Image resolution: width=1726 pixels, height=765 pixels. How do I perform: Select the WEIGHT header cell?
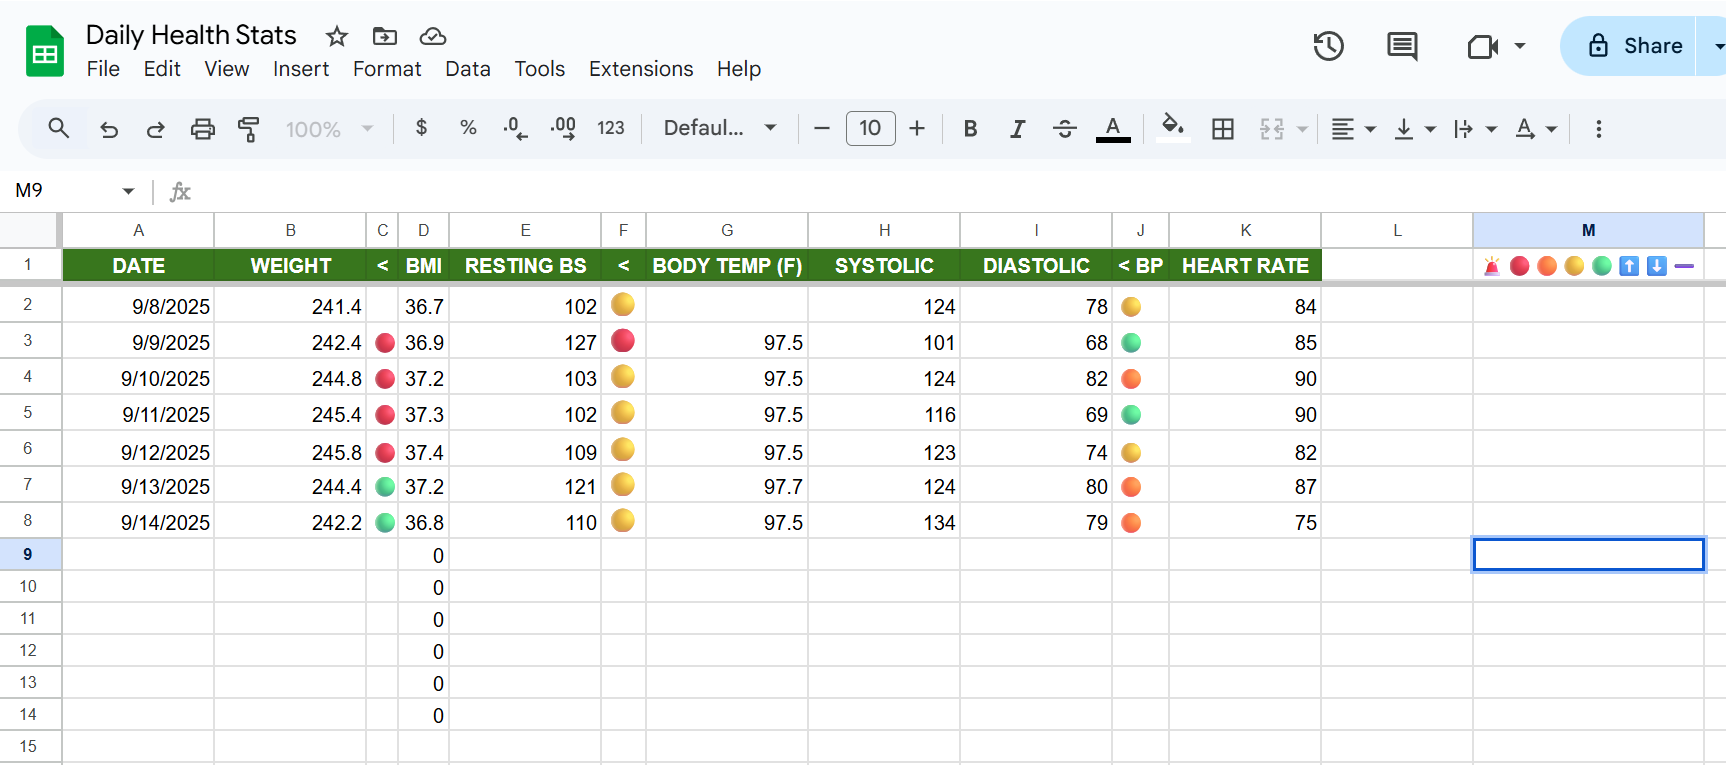(290, 266)
